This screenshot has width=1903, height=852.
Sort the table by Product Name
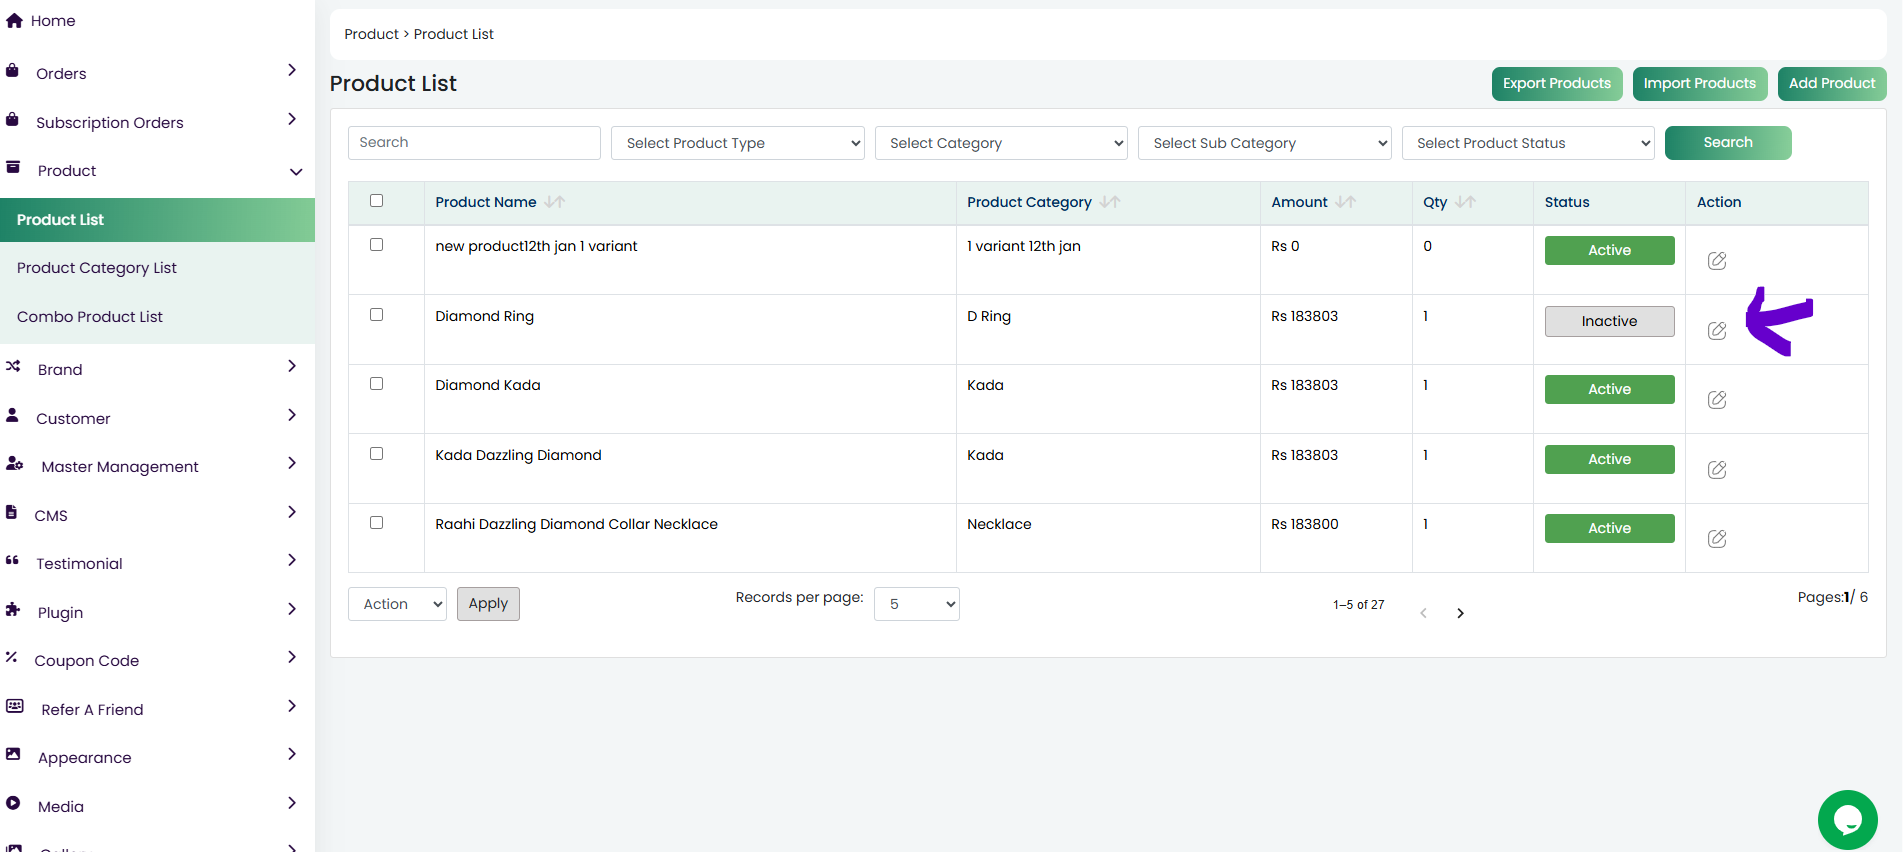(555, 202)
